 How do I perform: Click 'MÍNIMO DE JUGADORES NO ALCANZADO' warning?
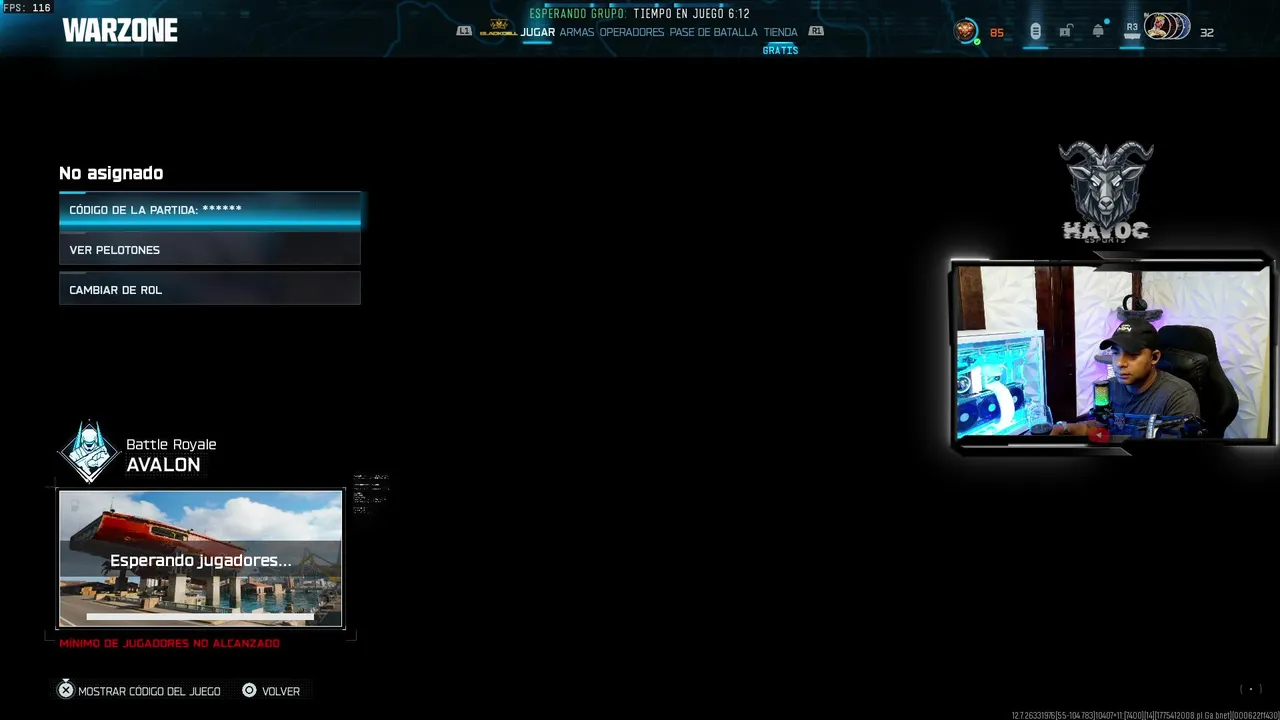(170, 643)
